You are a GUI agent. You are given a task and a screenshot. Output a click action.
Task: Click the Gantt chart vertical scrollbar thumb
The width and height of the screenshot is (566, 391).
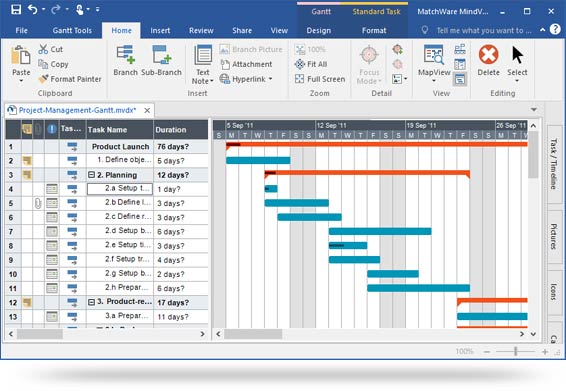click(x=533, y=155)
